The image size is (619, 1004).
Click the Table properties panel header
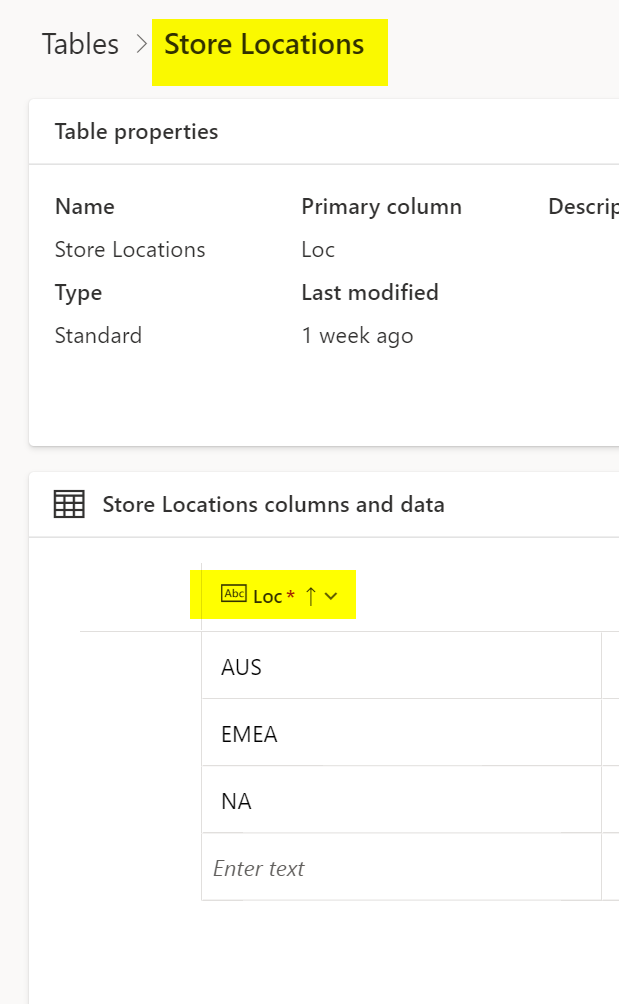[136, 131]
